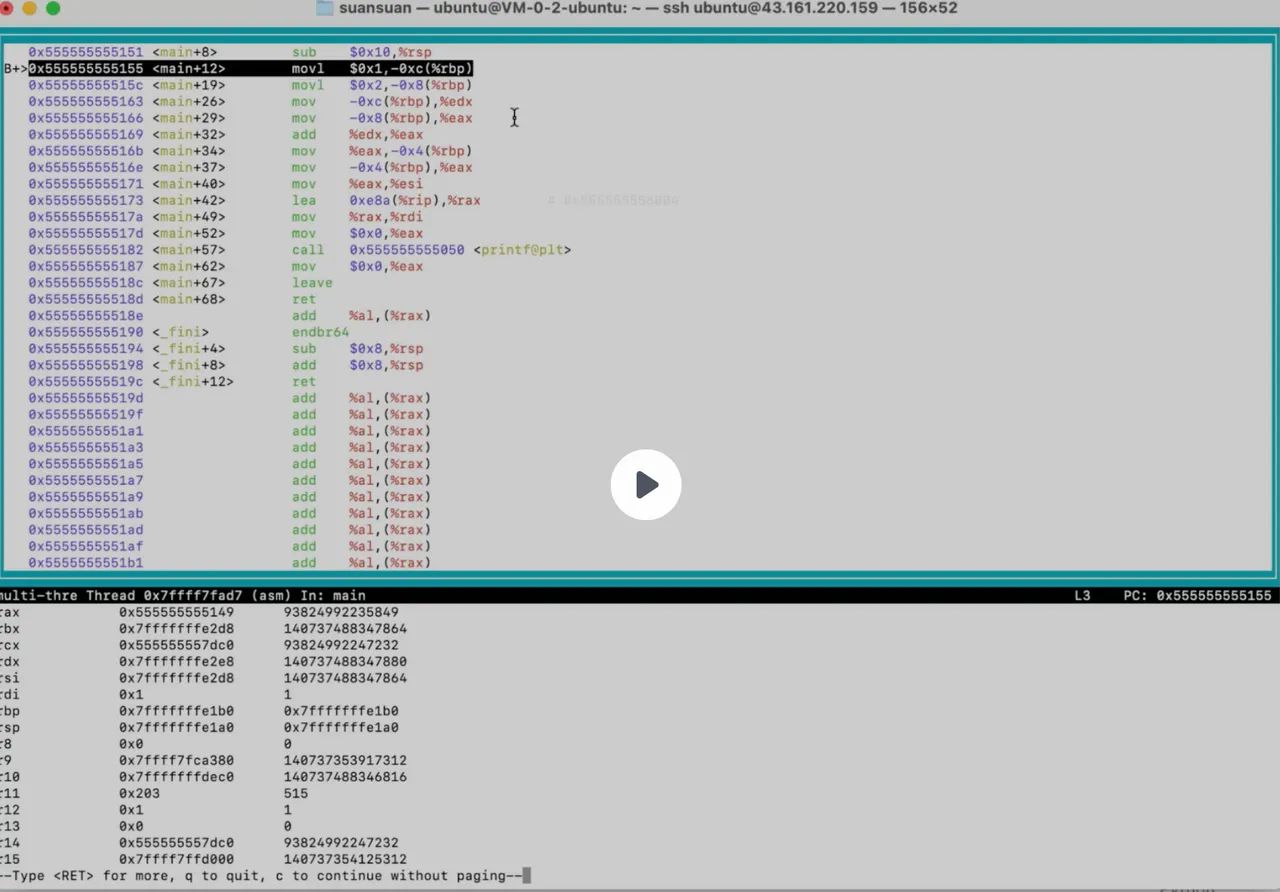Select the decimal value 515
Image resolution: width=1280 pixels, height=892 pixels.
[x=296, y=793]
